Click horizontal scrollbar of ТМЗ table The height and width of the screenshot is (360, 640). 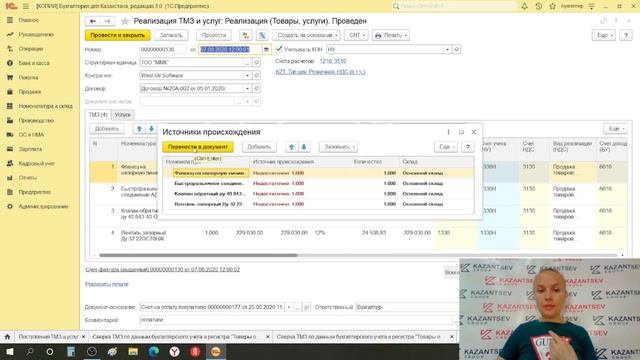(x=198, y=256)
